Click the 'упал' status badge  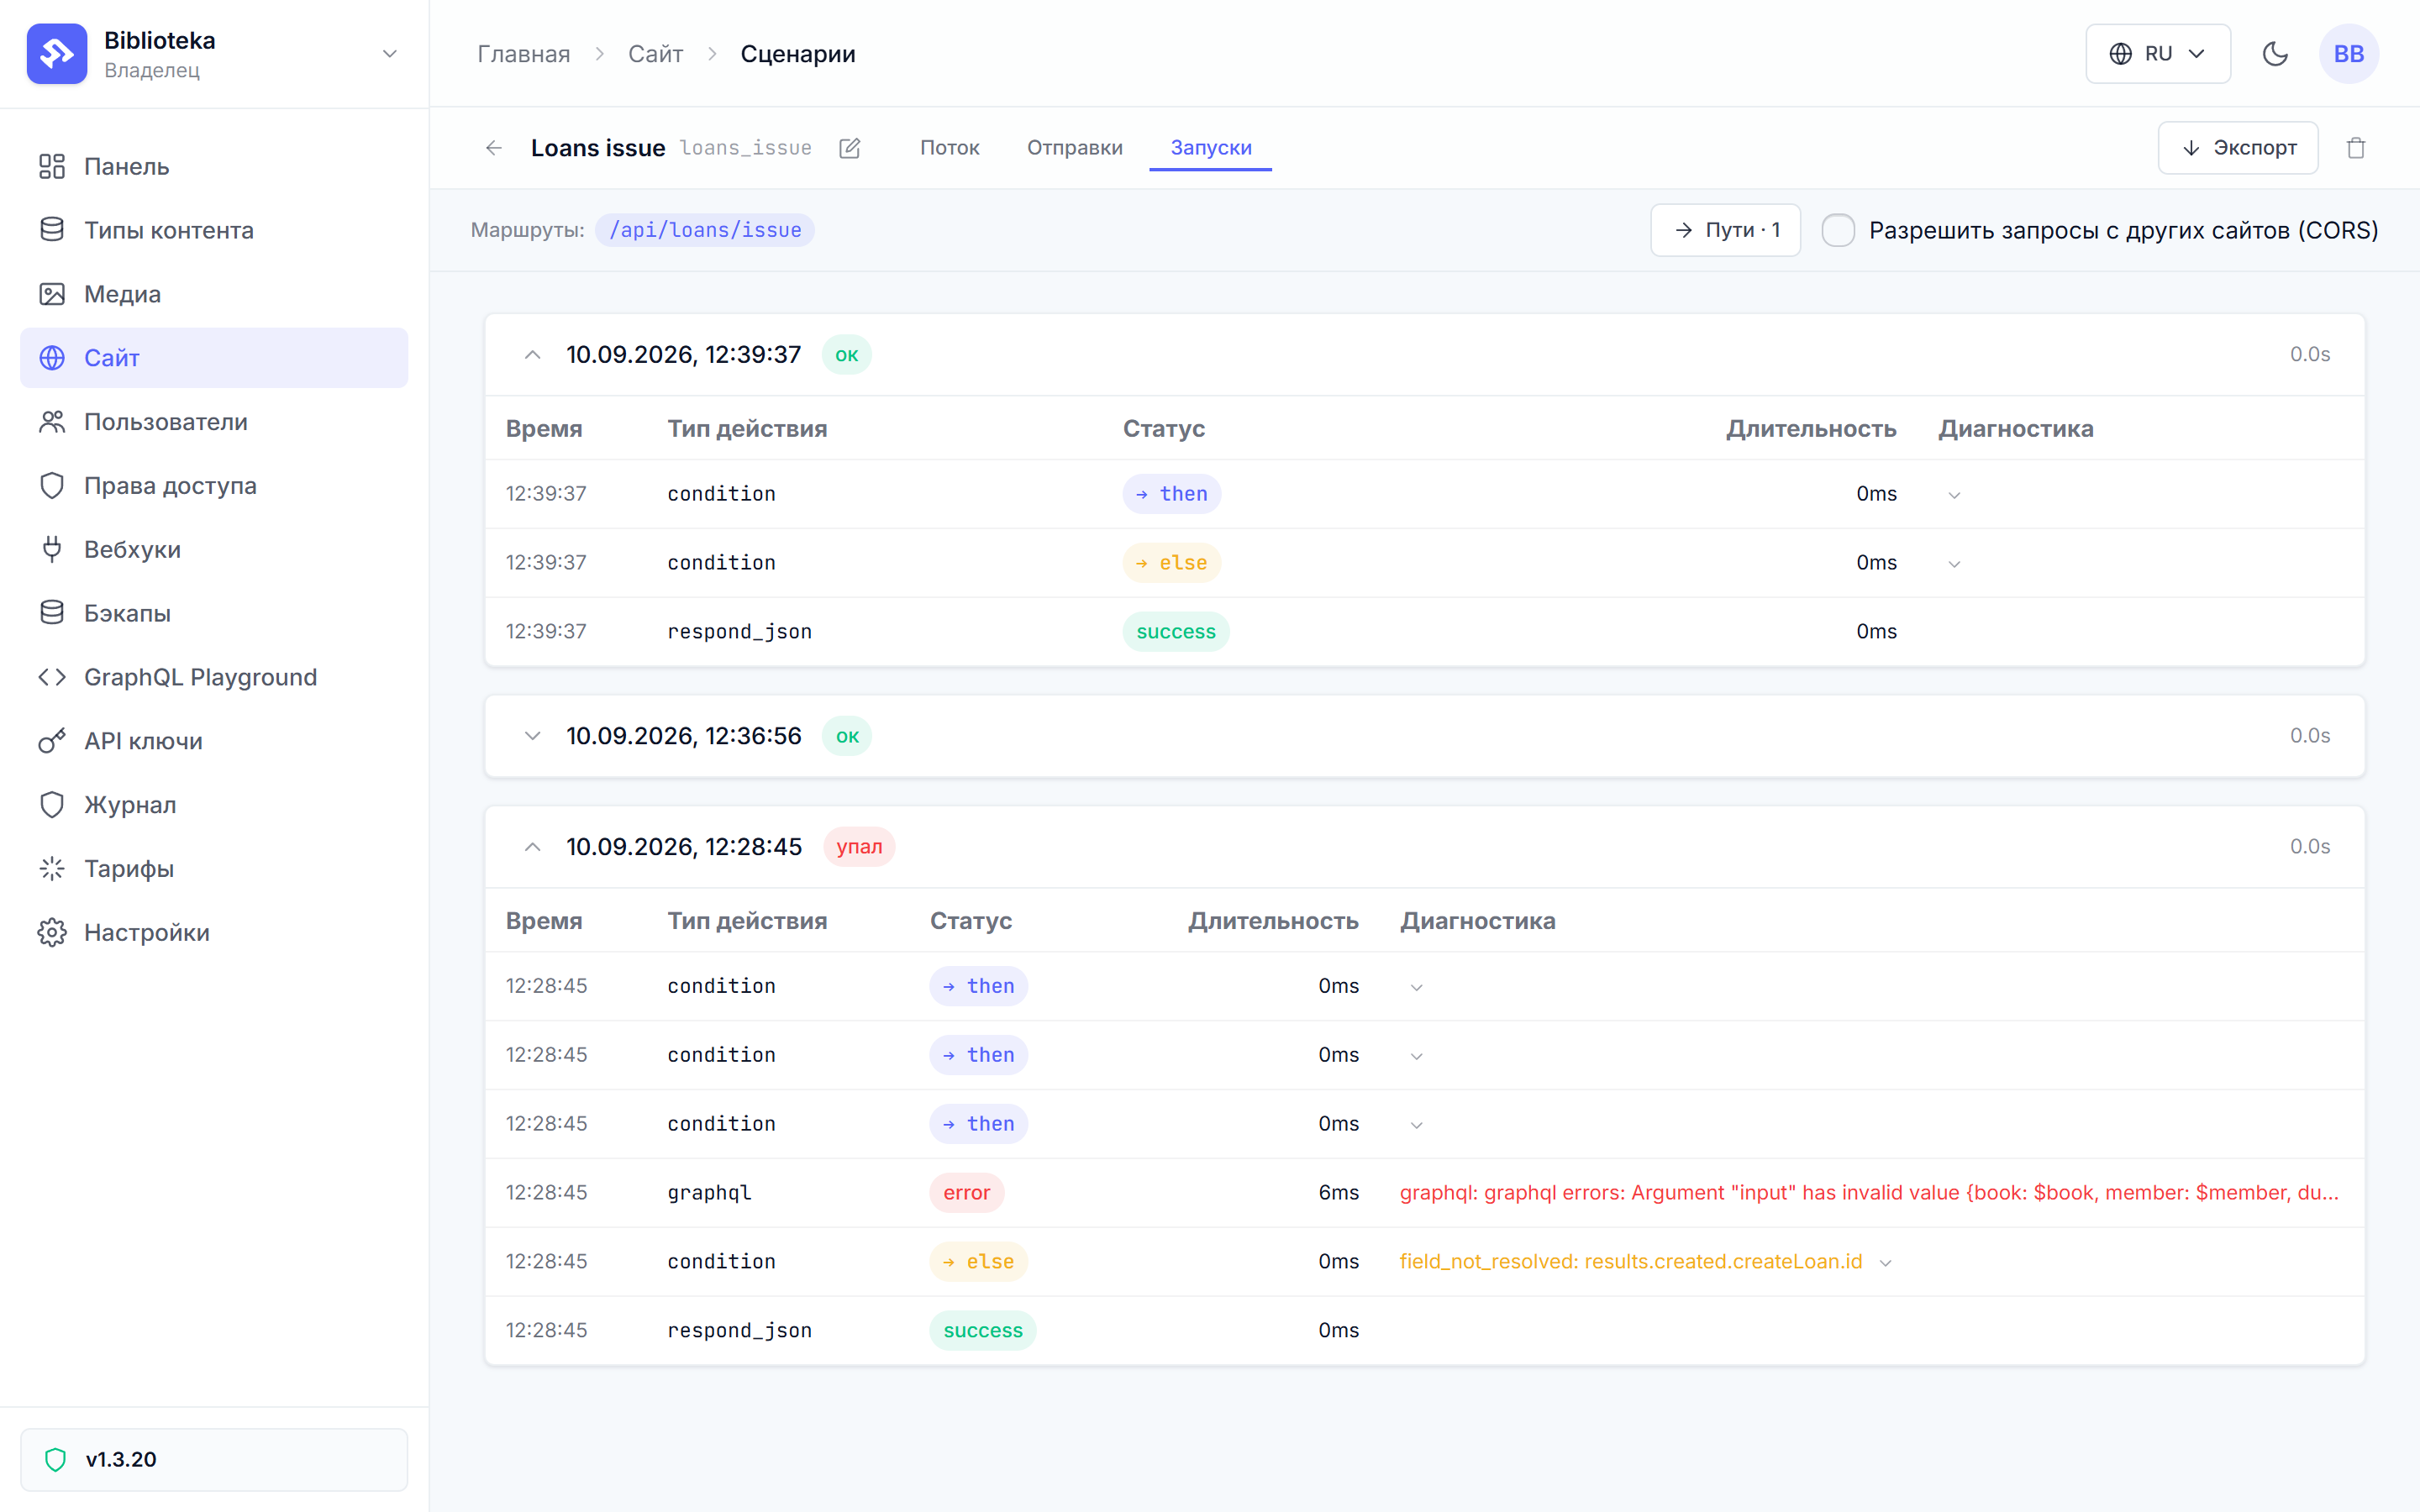(x=859, y=847)
